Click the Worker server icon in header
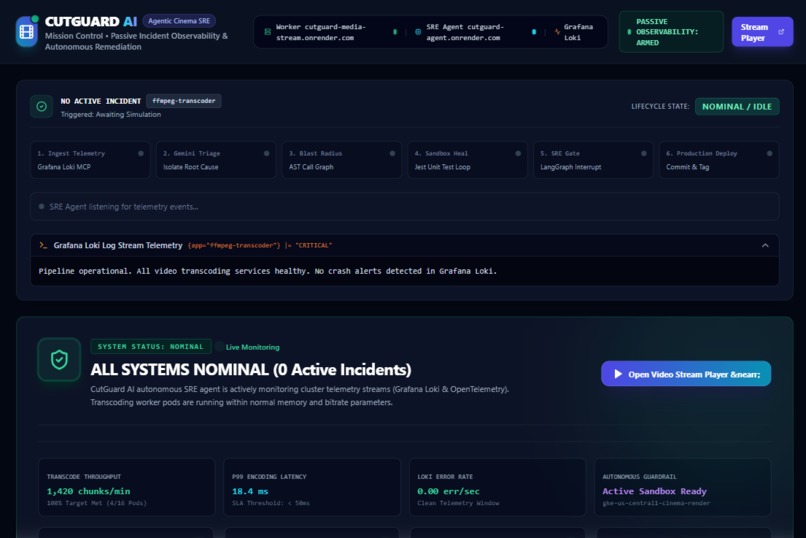This screenshot has width=806, height=538. pos(267,32)
